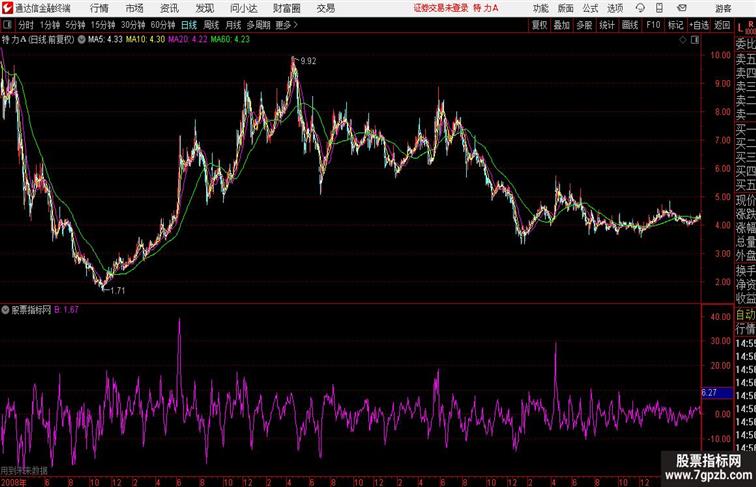Switch to the 分时 period tab

(x=26, y=25)
